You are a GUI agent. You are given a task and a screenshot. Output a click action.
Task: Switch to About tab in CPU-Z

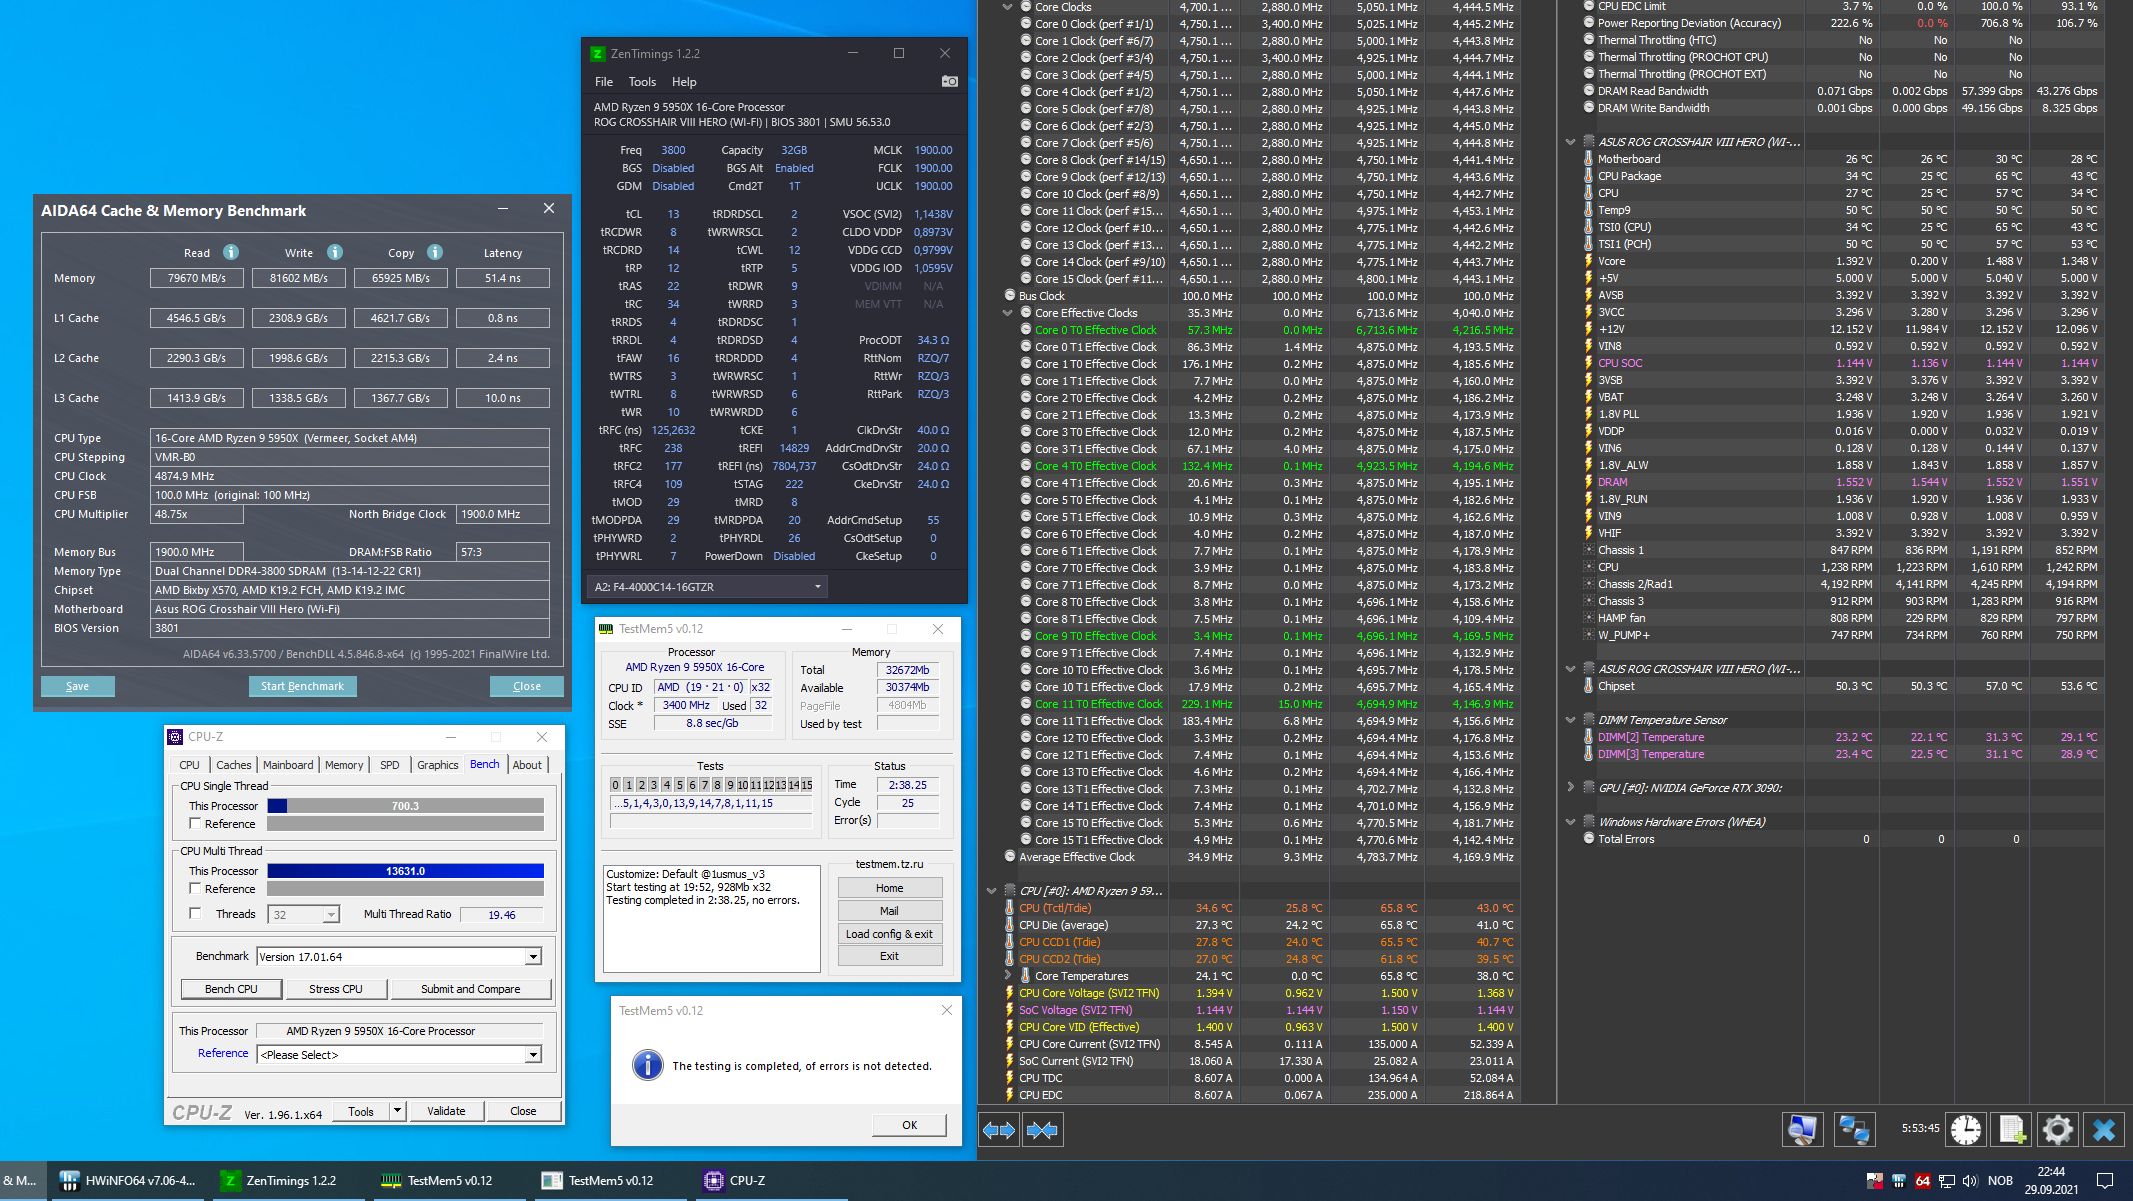pyautogui.click(x=527, y=765)
